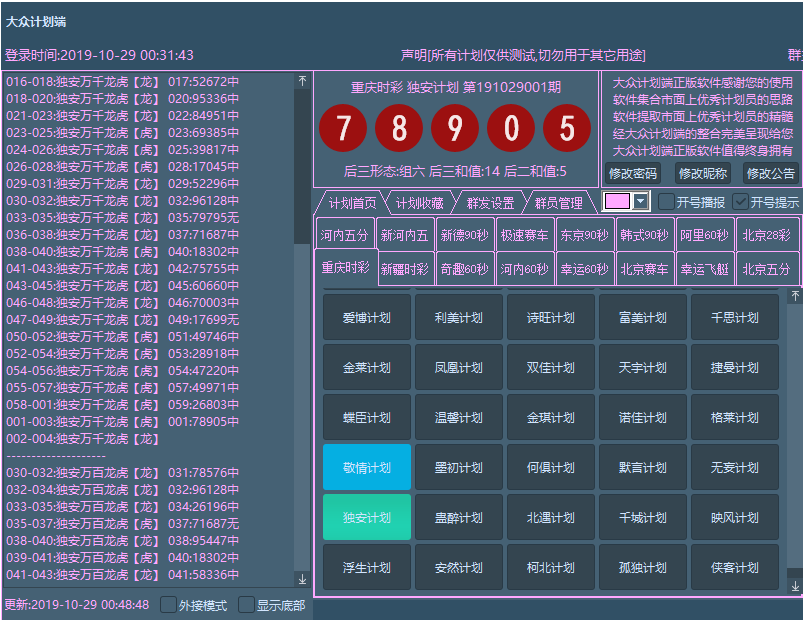Click the last red lottery ball showing 5
This screenshot has height=623, width=807.
point(567,129)
